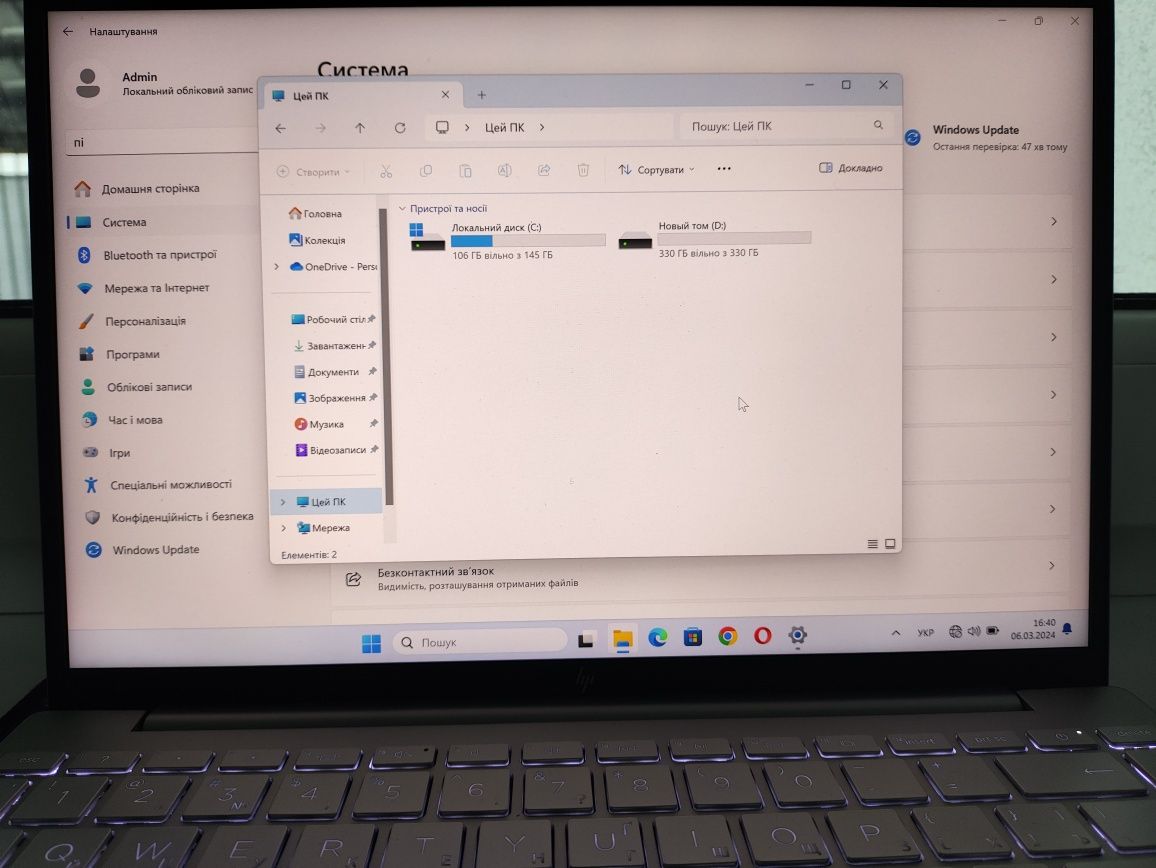Screen dimensions: 1156x868
Task: Collapse the Пристрої та носії group
Action: click(402, 209)
